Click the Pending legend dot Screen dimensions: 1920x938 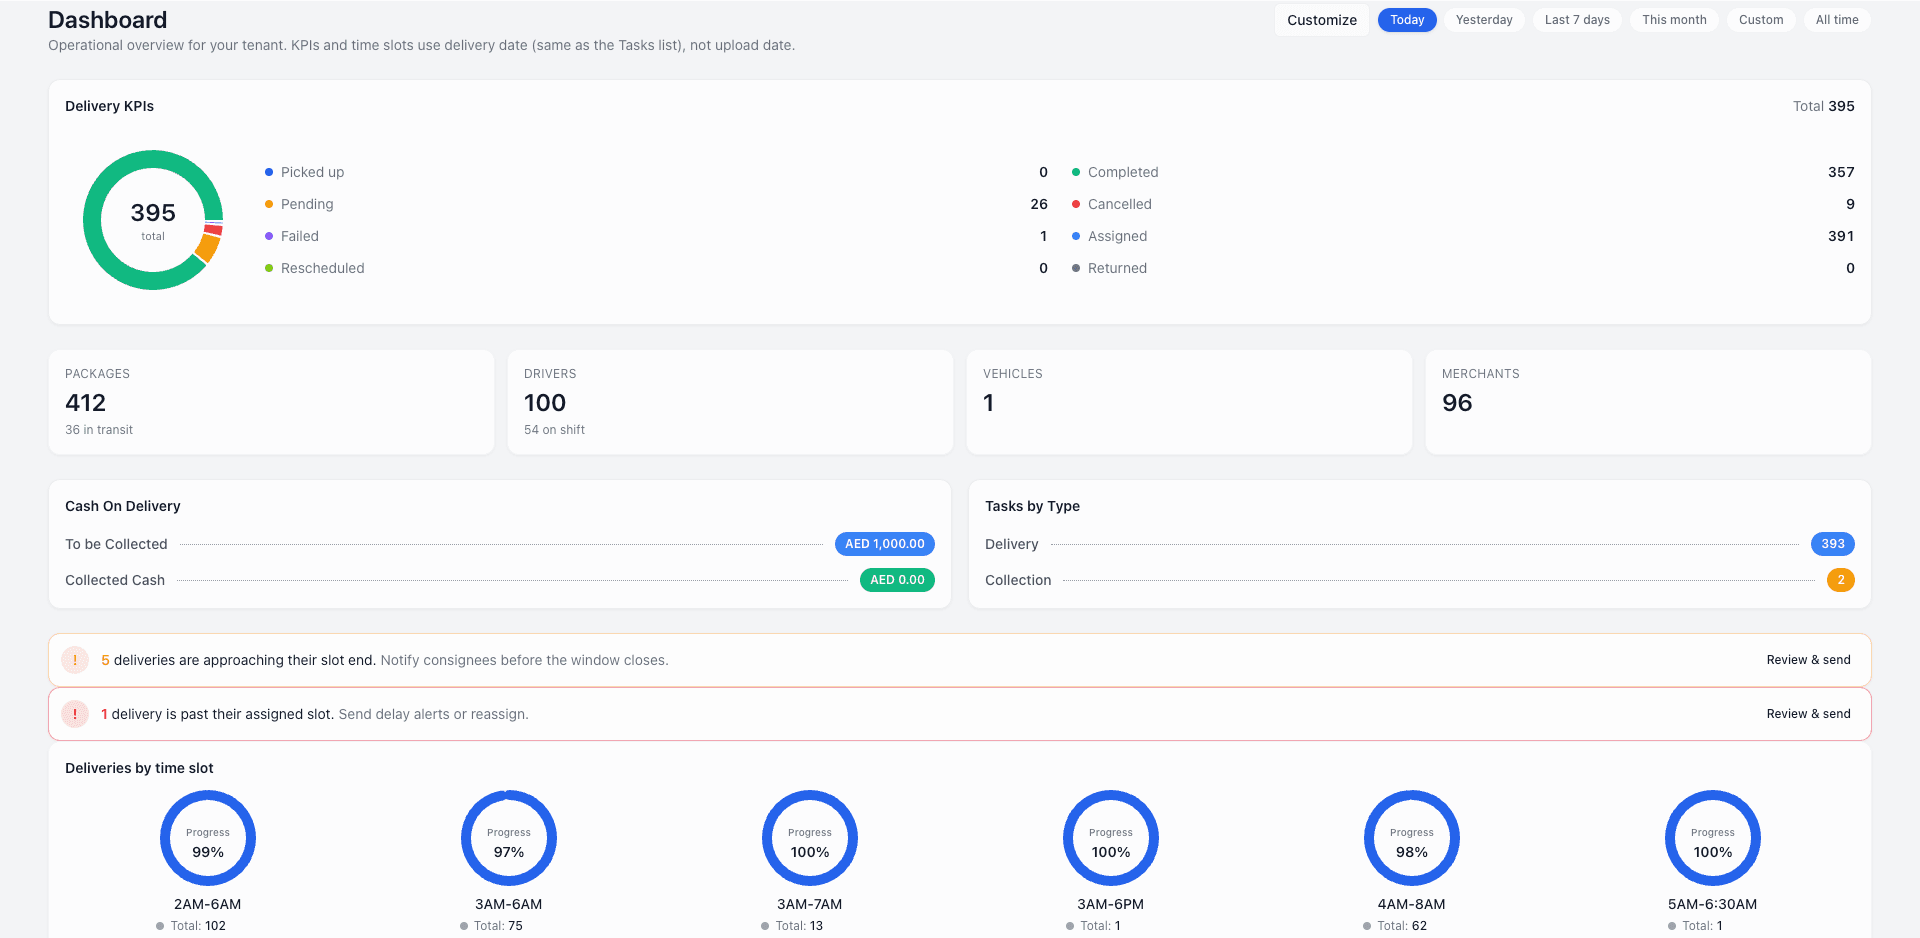(x=269, y=204)
